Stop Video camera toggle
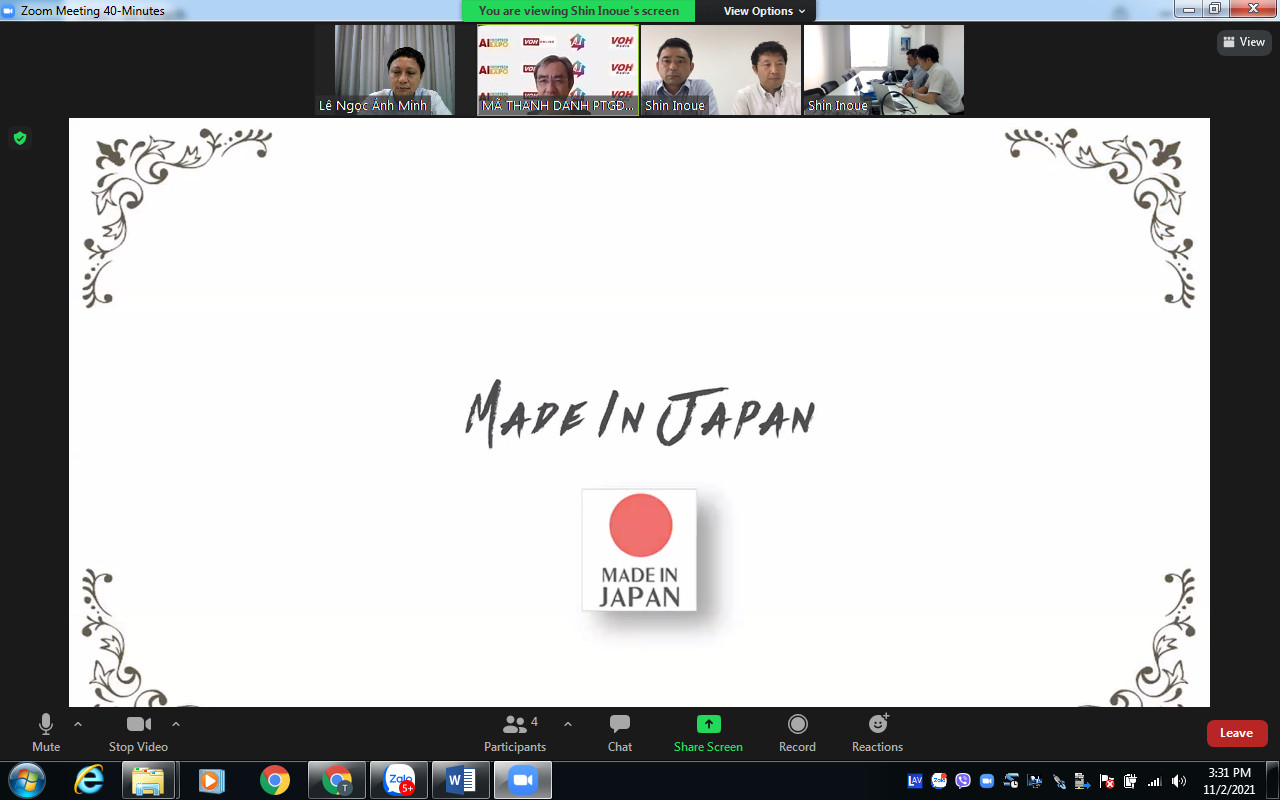The width and height of the screenshot is (1280, 800). click(138, 733)
